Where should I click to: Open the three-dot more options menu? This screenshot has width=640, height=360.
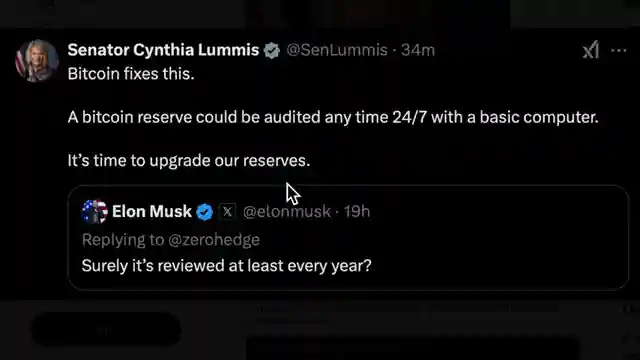coord(619,51)
